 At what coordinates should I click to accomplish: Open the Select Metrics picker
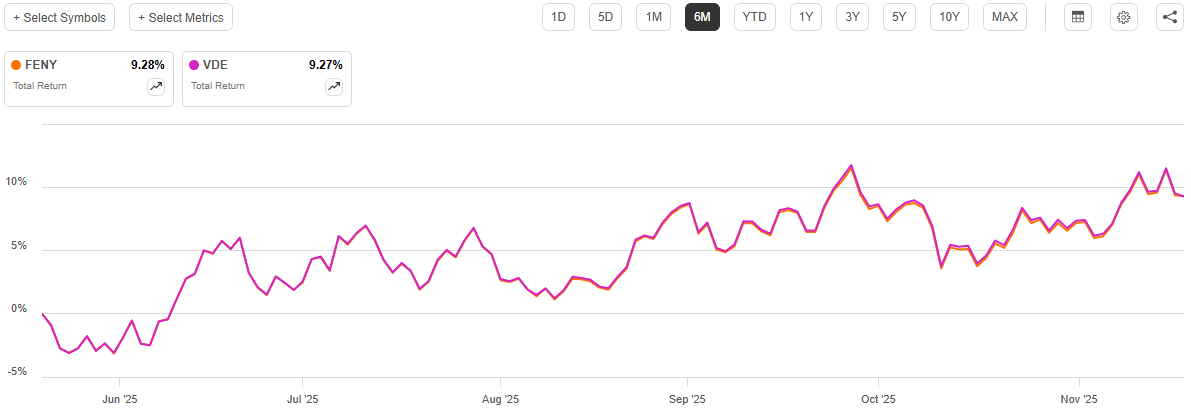tap(181, 17)
